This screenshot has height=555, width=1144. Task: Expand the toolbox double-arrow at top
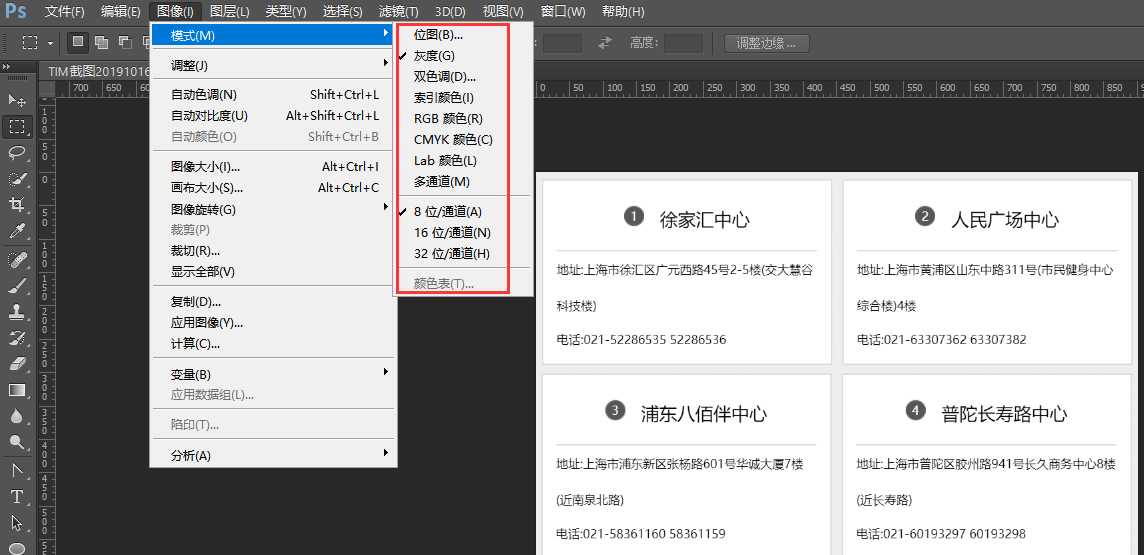point(7,67)
